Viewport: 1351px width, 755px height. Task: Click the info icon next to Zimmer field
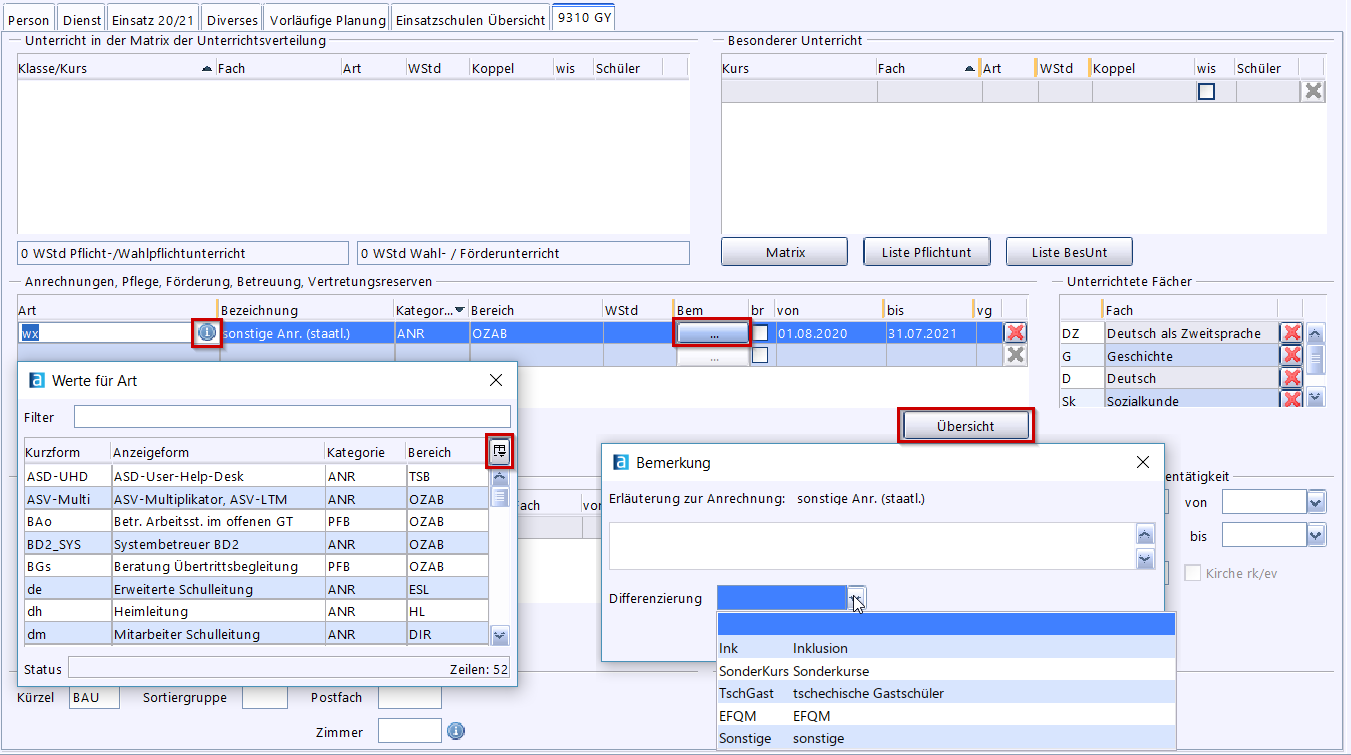click(x=456, y=732)
